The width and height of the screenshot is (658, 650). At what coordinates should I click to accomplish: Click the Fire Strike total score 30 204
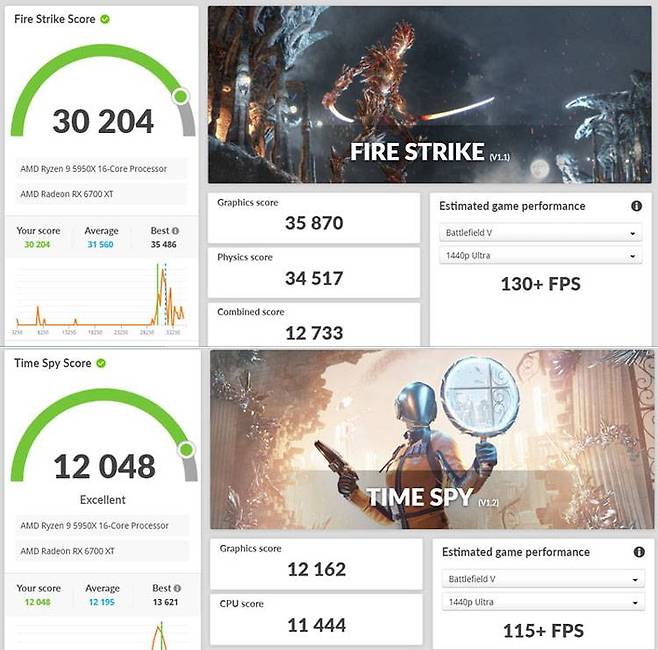[103, 121]
